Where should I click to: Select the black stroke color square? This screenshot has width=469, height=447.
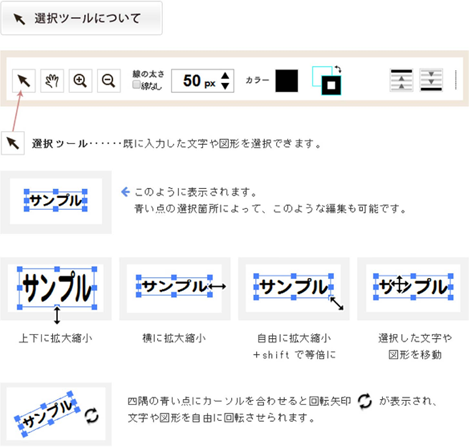click(331, 85)
